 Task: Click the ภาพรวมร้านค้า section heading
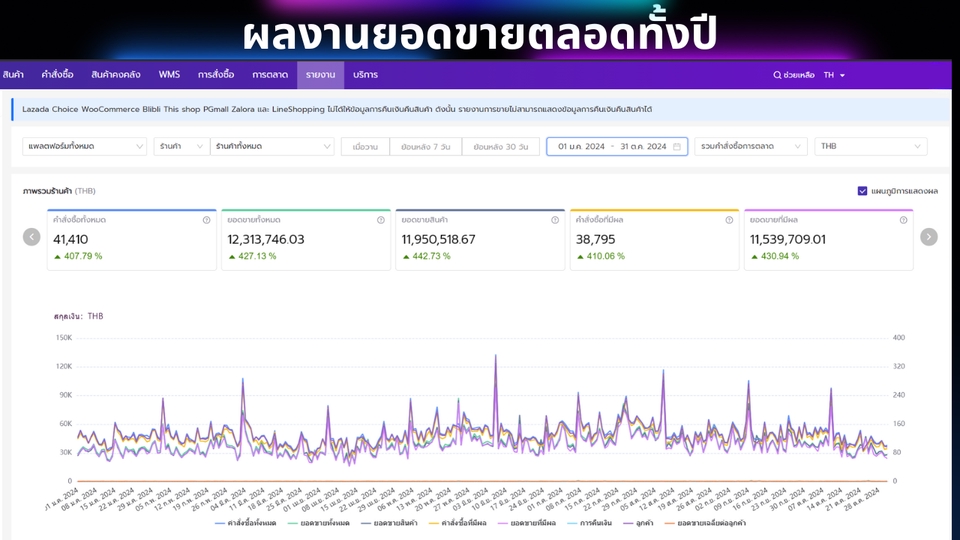[x=47, y=191]
